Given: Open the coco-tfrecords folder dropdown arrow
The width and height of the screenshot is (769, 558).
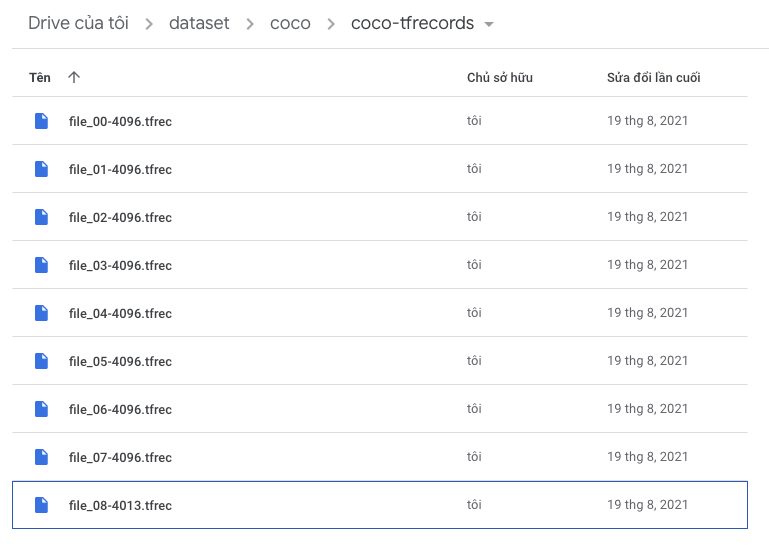Looking at the screenshot, I should pyautogui.click(x=489, y=24).
